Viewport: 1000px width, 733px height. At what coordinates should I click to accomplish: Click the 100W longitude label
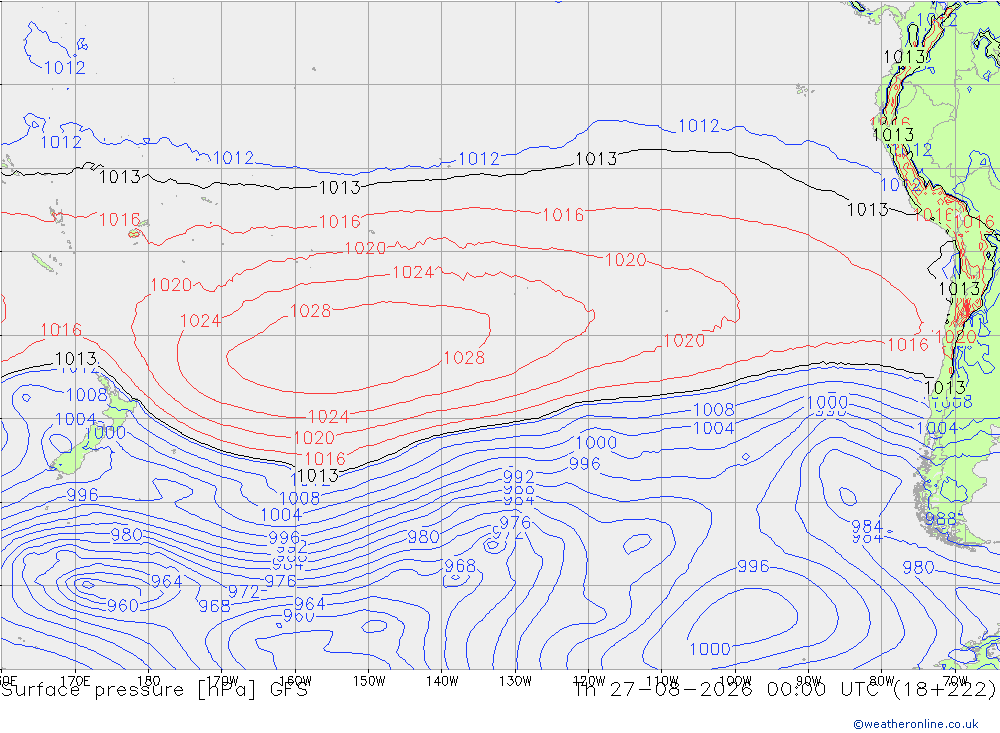[735, 681]
